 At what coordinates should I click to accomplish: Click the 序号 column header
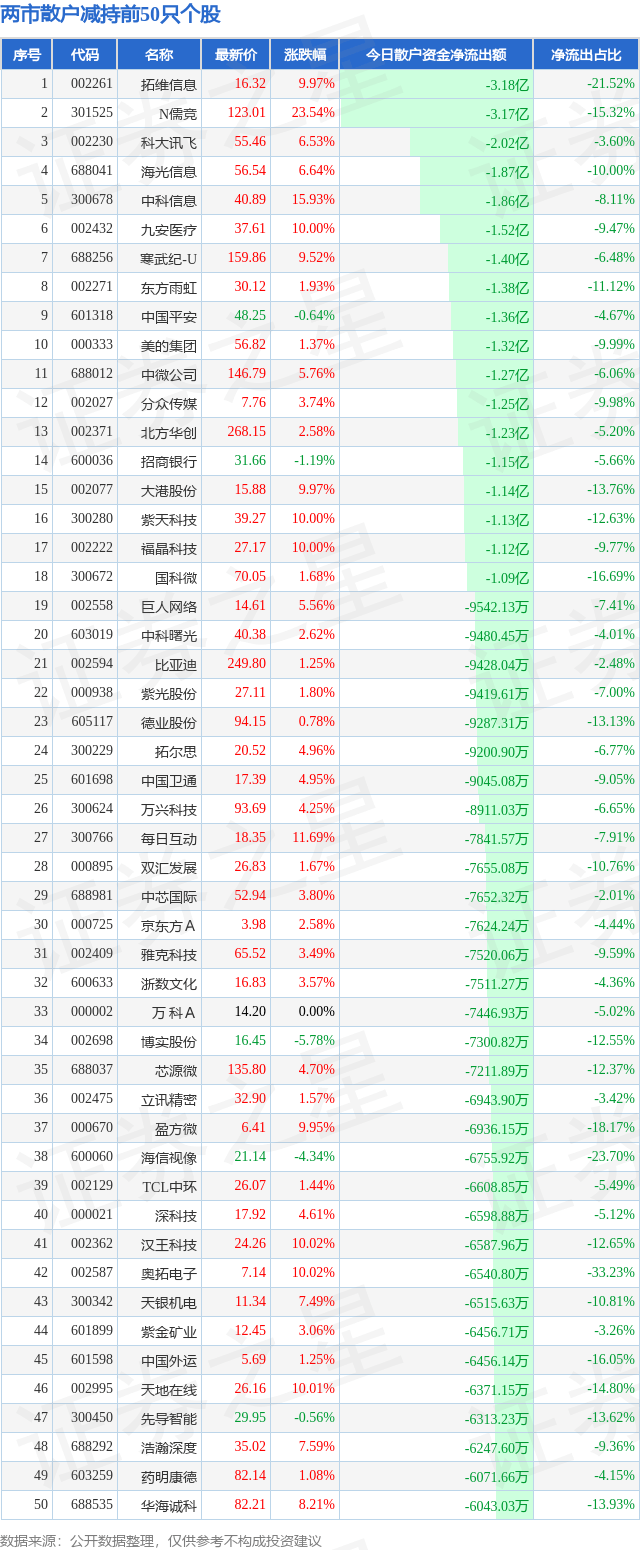pyautogui.click(x=27, y=55)
